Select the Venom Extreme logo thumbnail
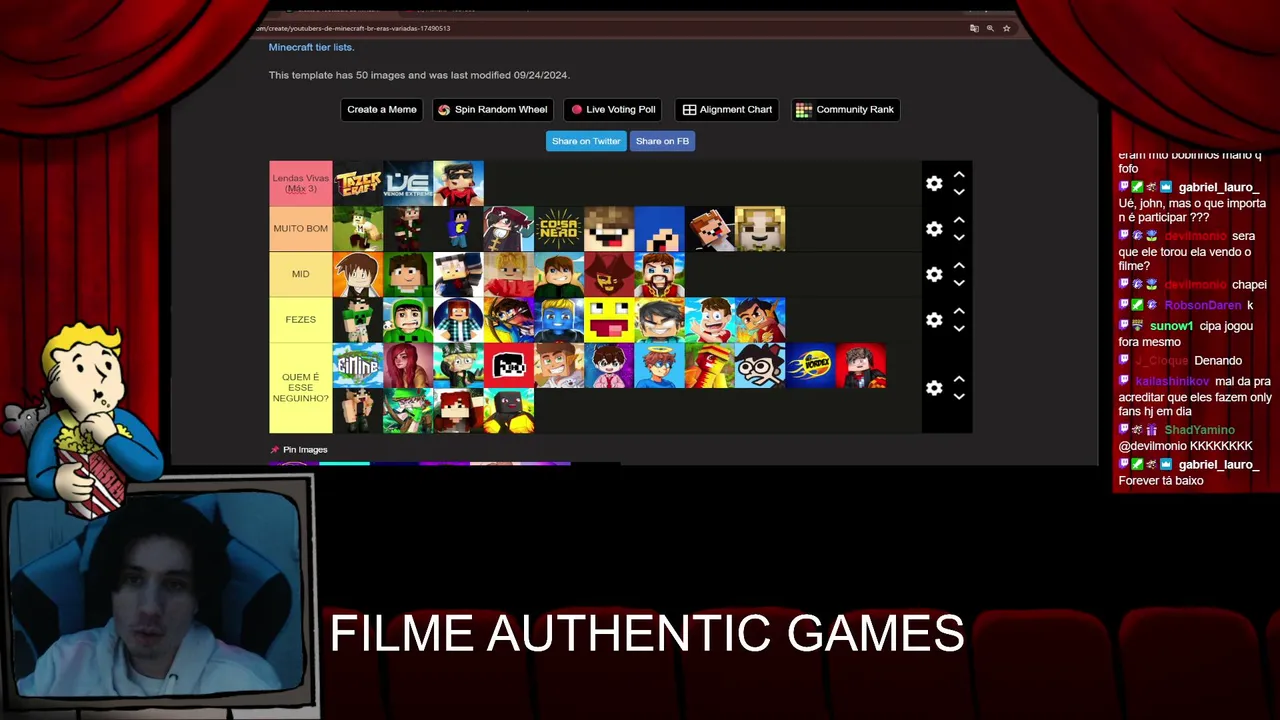Image resolution: width=1280 pixels, height=720 pixels. point(408,184)
